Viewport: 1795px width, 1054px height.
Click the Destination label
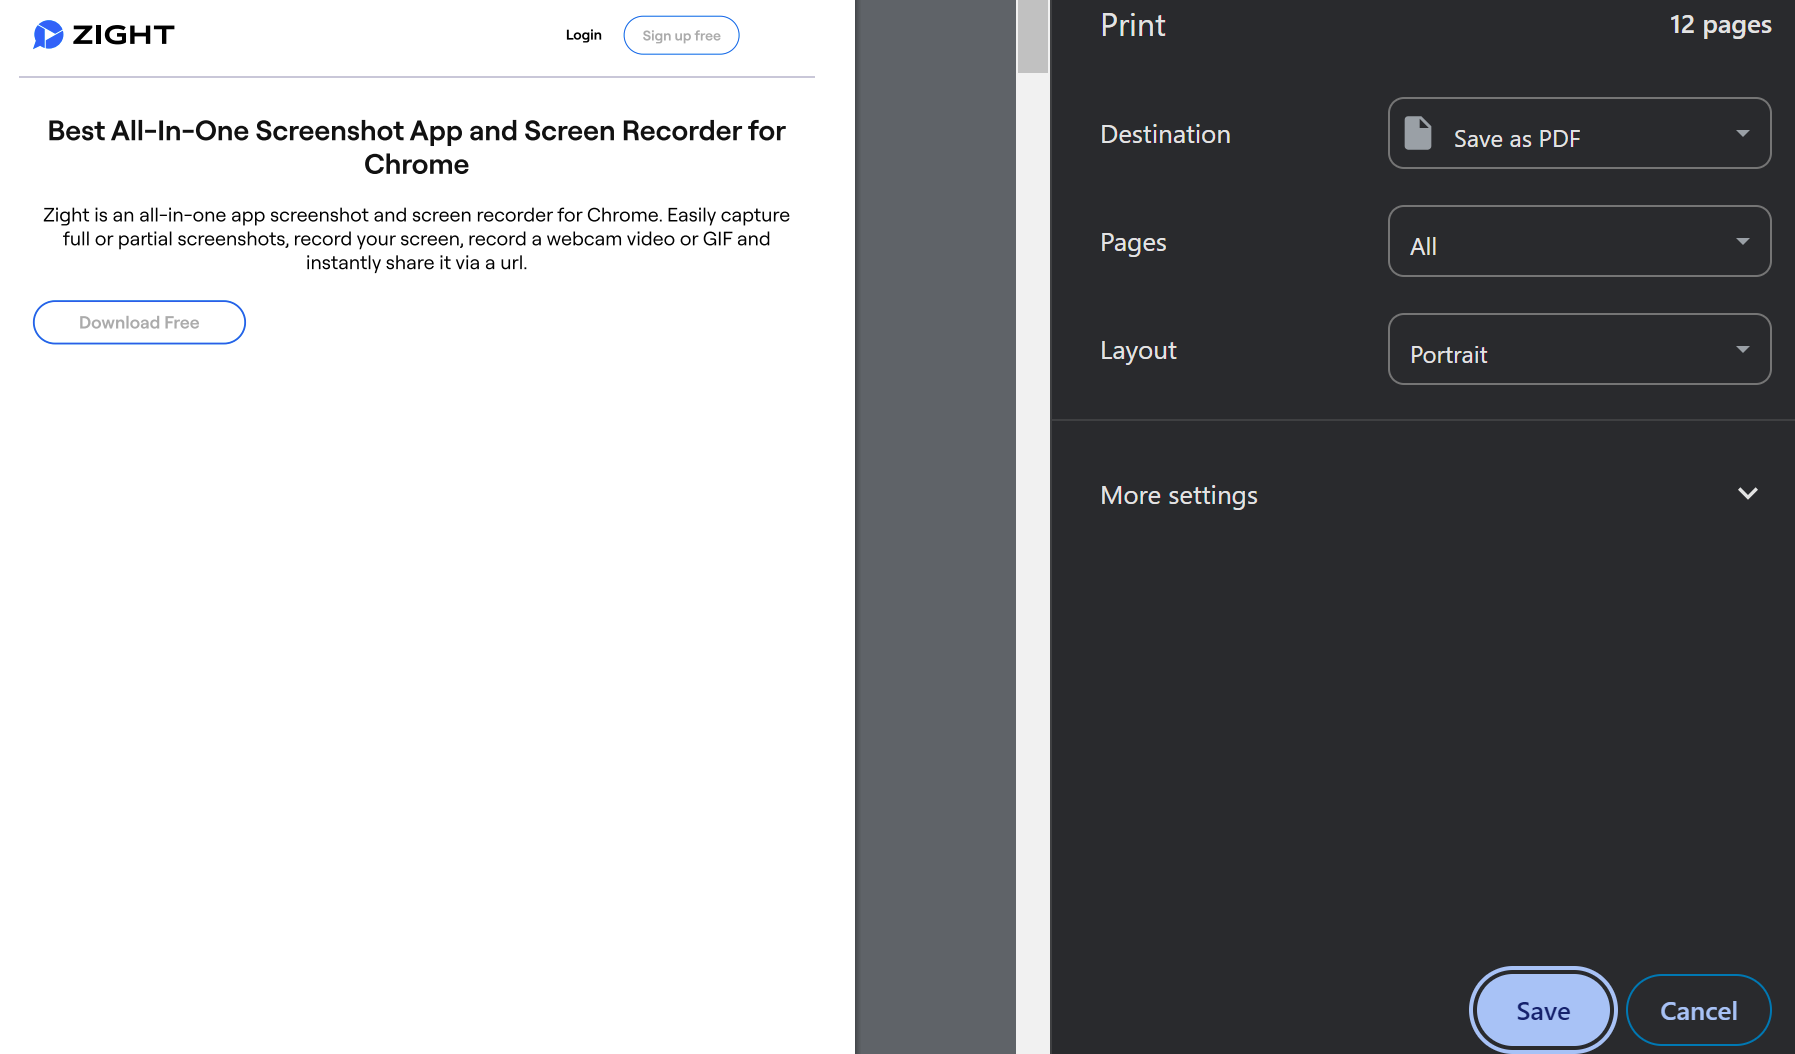click(1165, 134)
